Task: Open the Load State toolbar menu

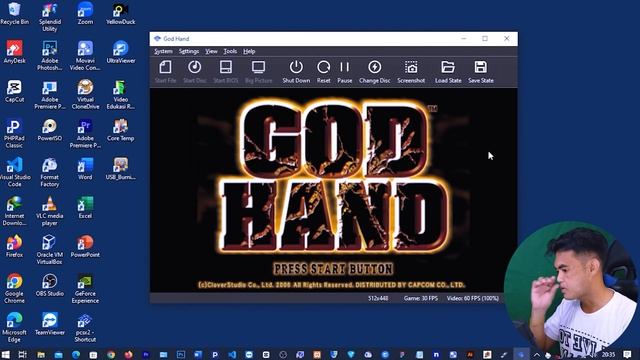Action: point(448,72)
